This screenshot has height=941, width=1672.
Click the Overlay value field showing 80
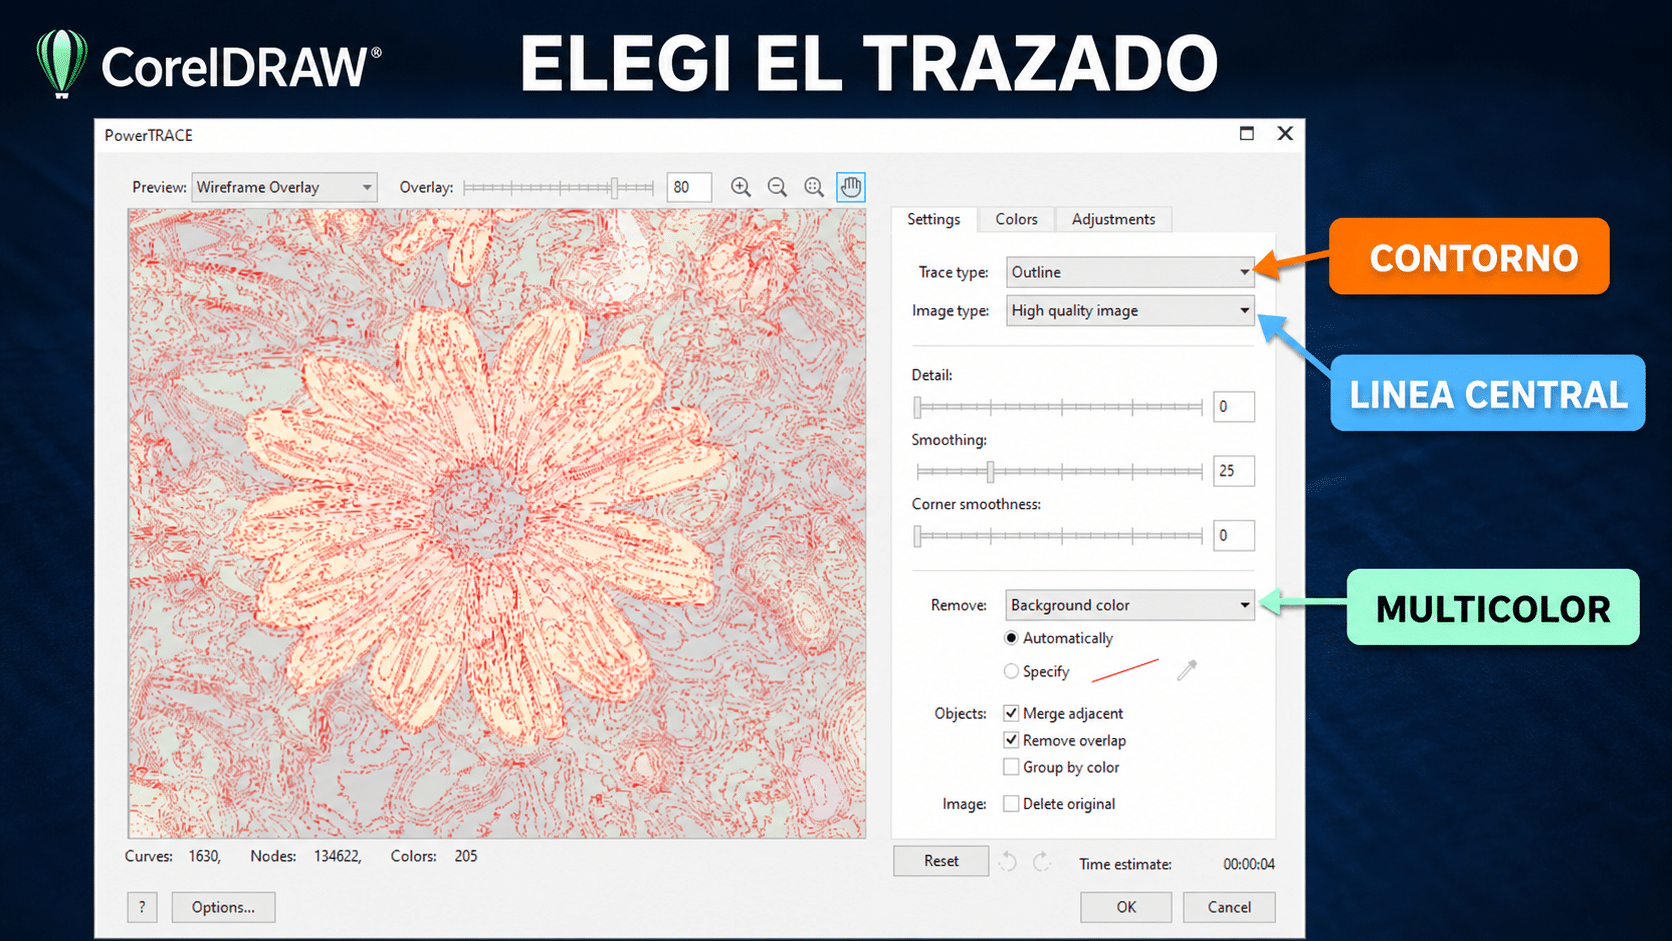689,187
